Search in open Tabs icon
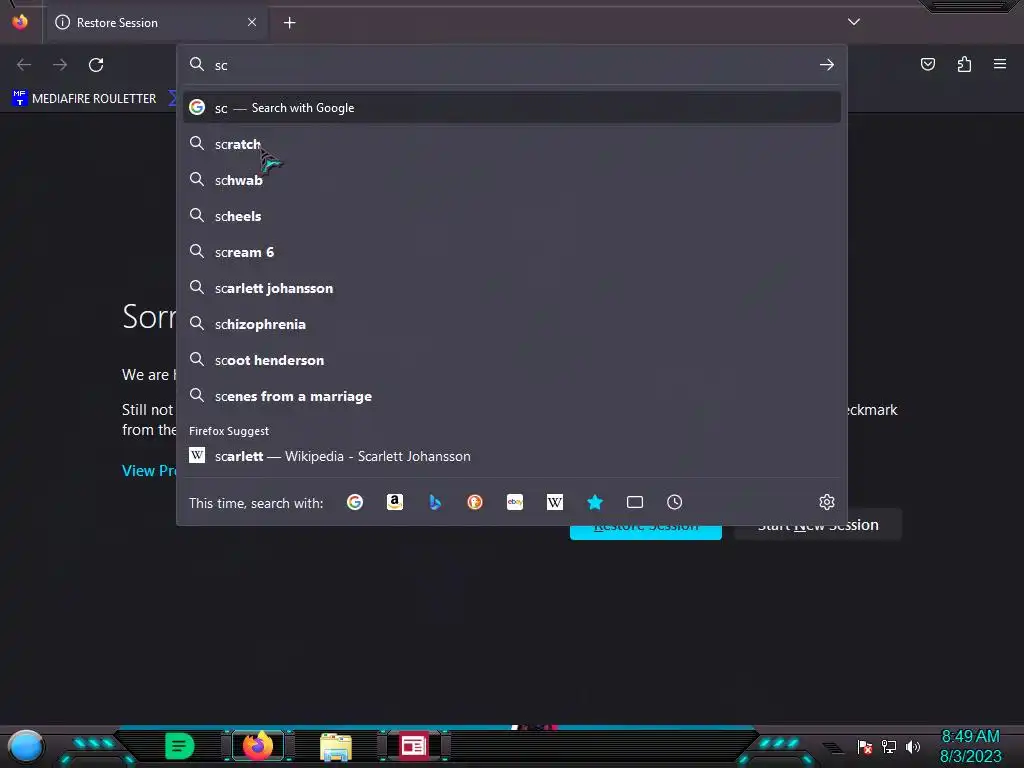 635,502
